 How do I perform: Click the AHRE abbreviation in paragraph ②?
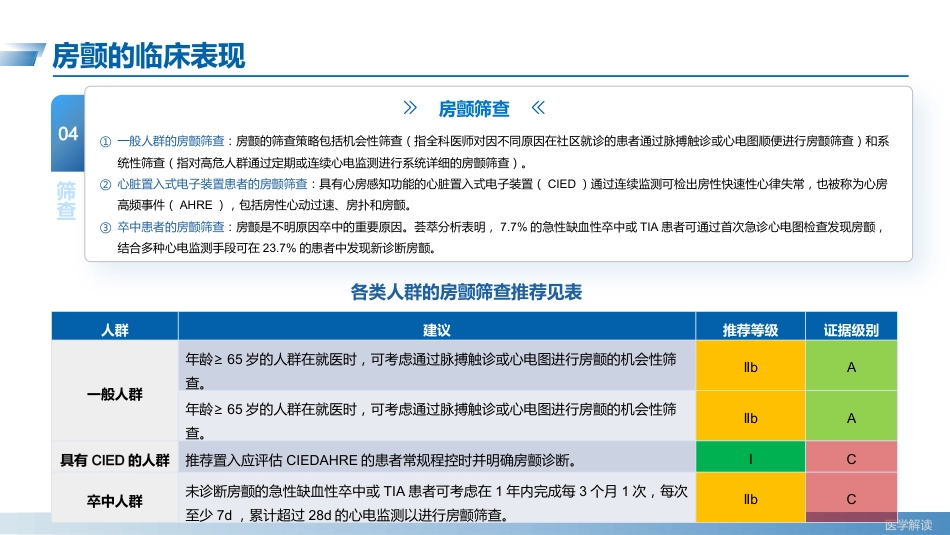196,205
